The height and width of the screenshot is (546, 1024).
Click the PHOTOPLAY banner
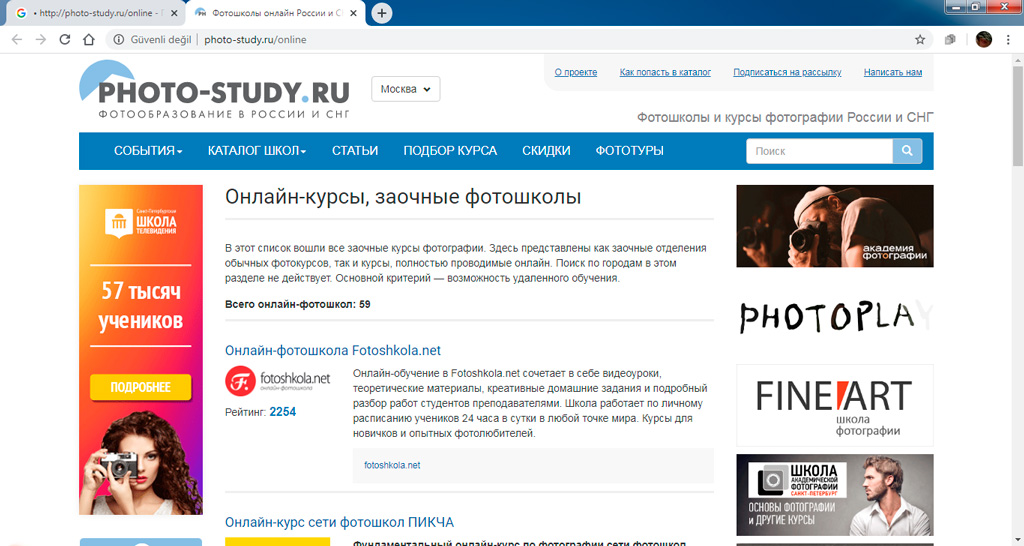[x=835, y=316]
